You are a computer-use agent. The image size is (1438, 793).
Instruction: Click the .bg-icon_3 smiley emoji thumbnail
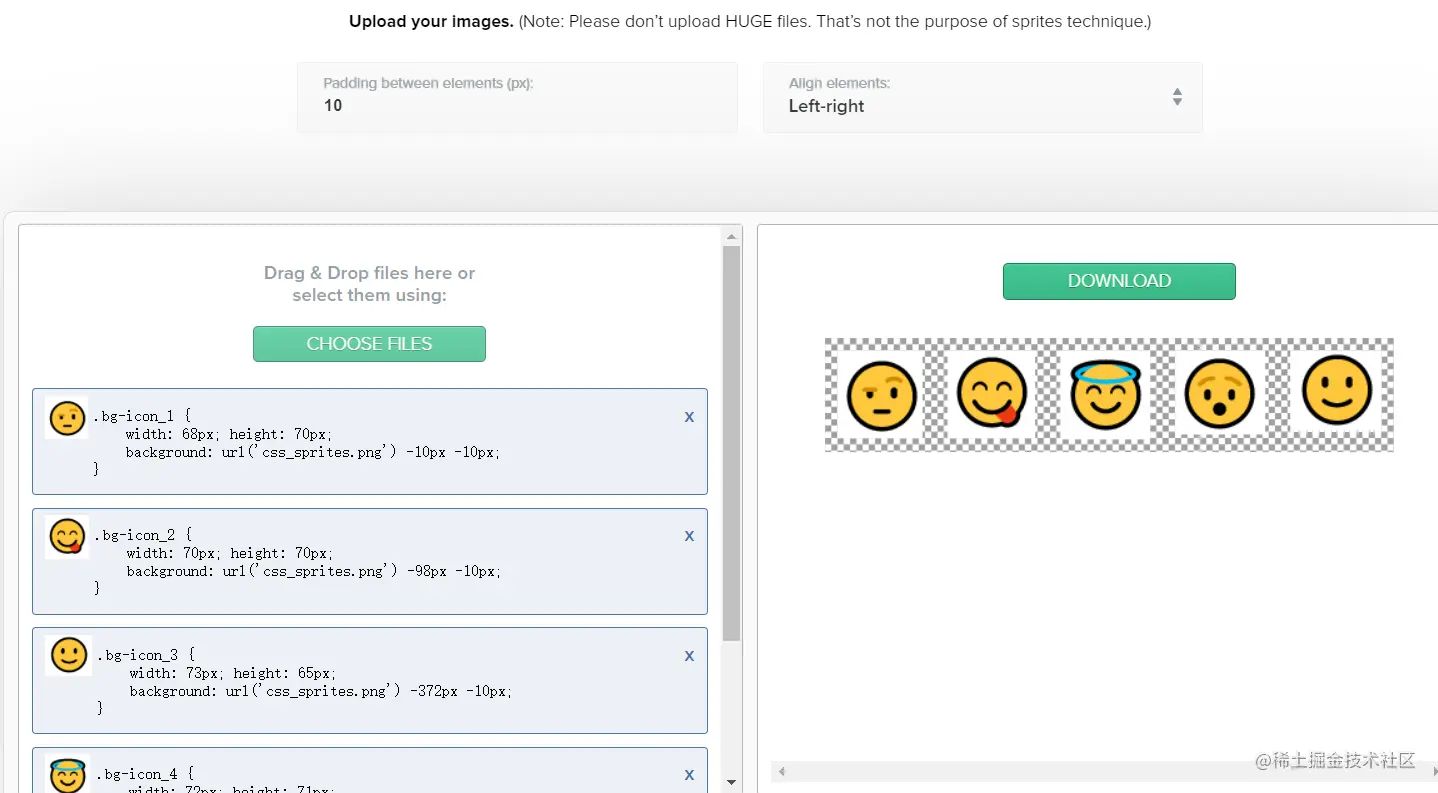click(68, 656)
